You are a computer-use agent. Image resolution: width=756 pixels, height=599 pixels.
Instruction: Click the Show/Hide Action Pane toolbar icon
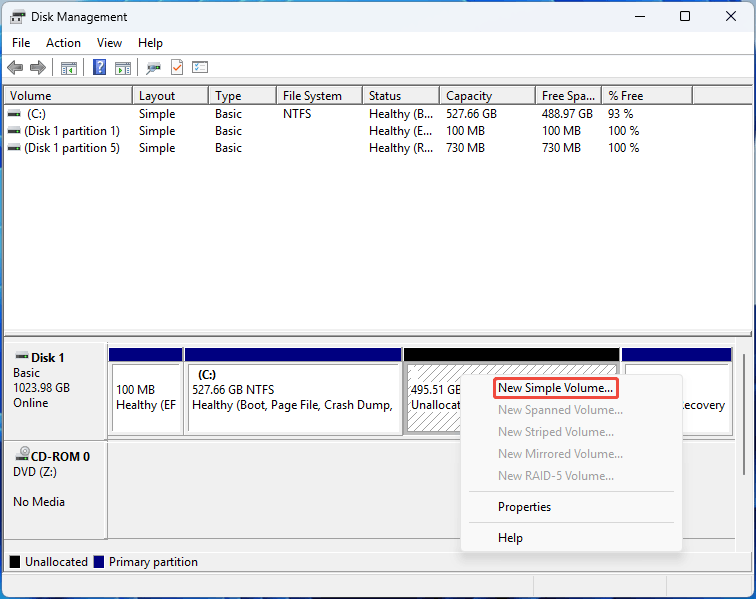point(123,68)
